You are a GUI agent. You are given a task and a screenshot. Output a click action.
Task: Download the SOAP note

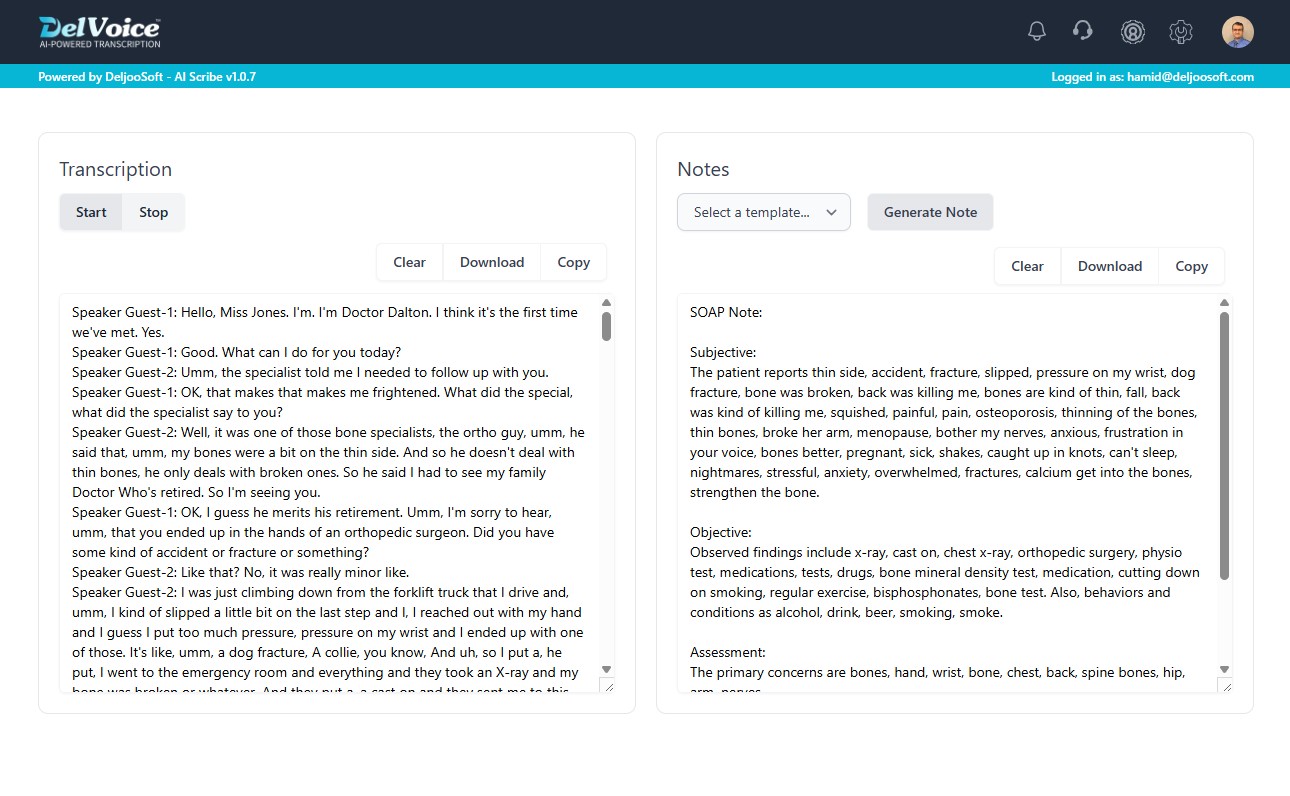click(1109, 266)
